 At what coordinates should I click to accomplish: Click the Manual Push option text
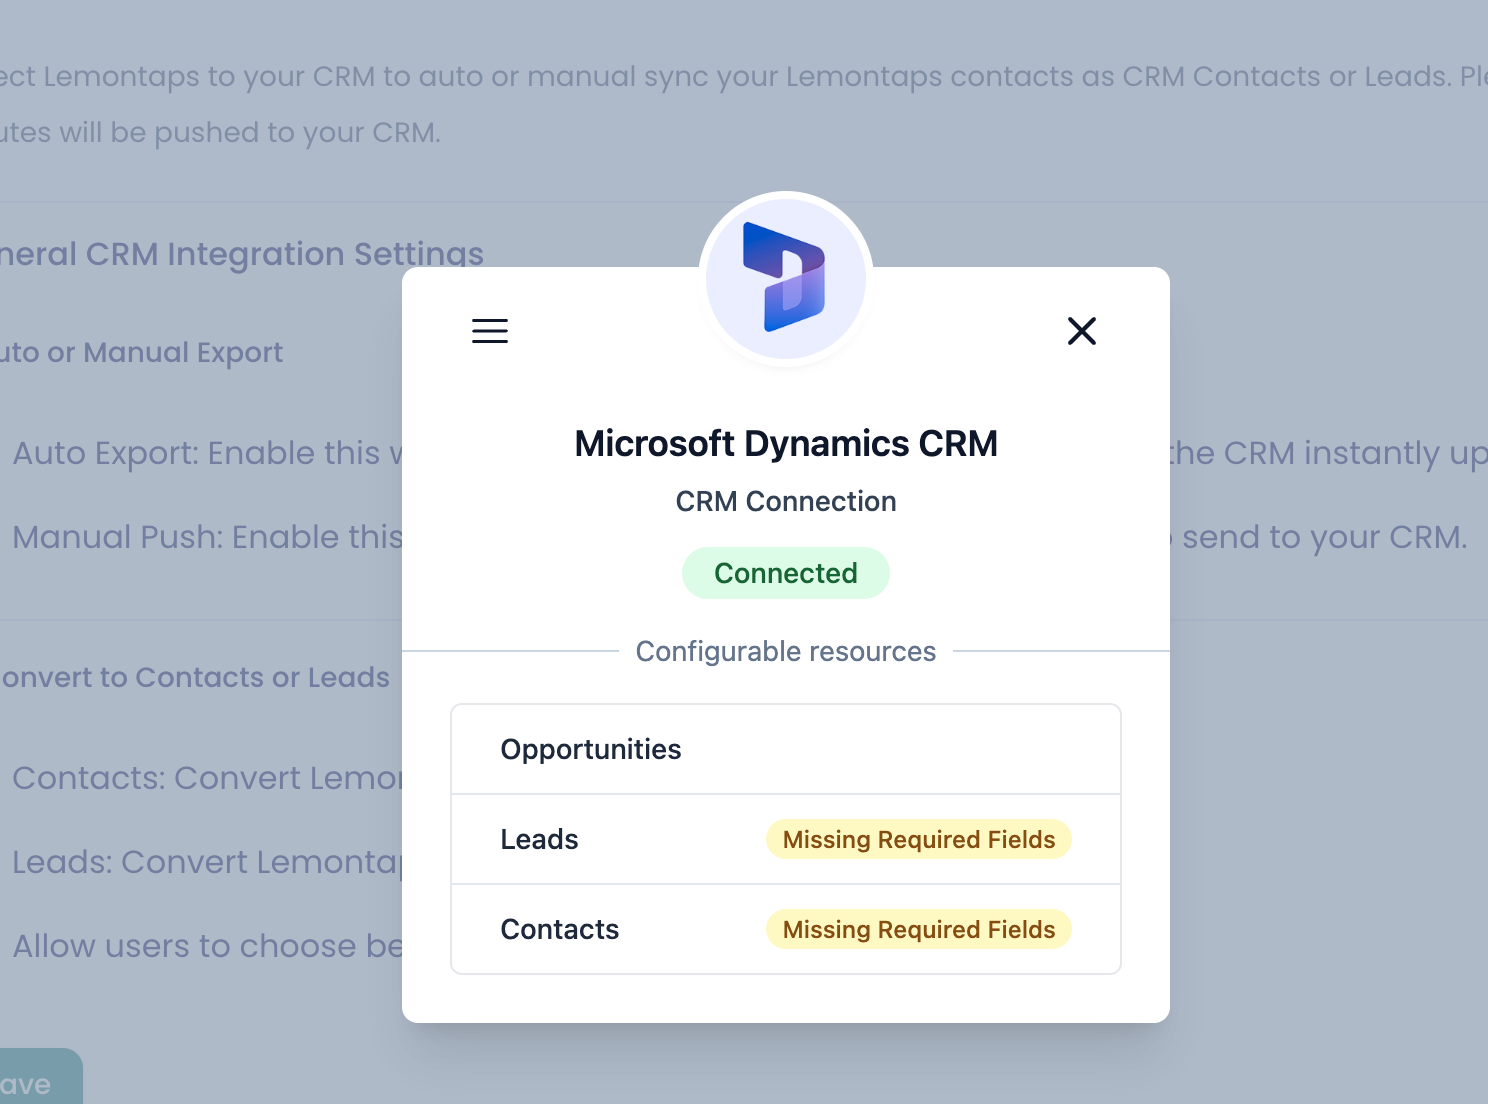(207, 537)
